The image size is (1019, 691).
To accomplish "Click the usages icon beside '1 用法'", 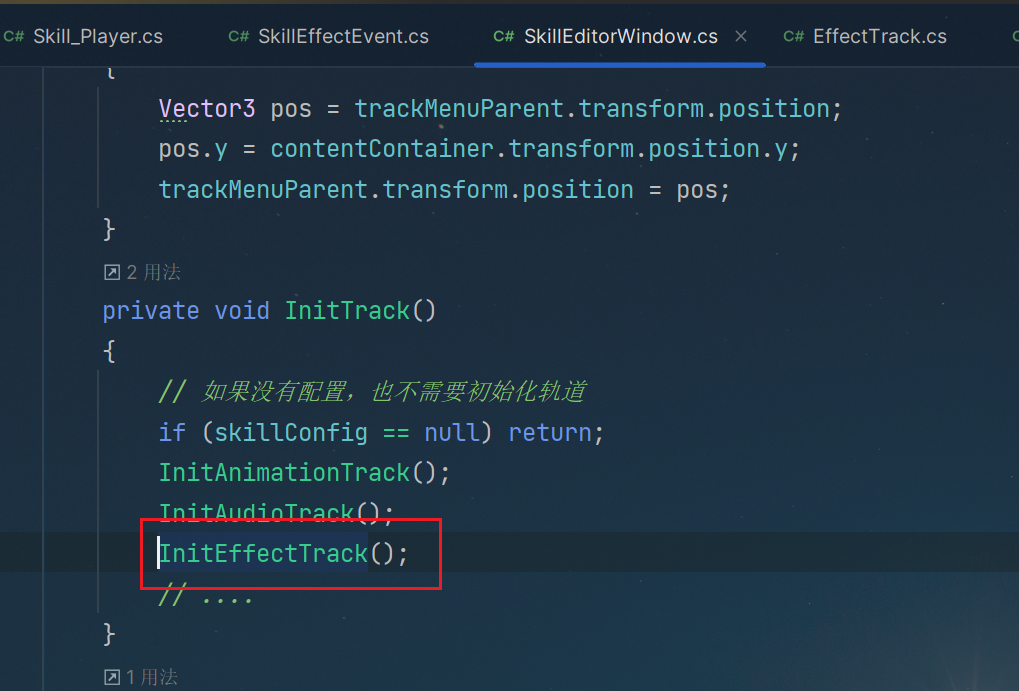I will click(112, 677).
